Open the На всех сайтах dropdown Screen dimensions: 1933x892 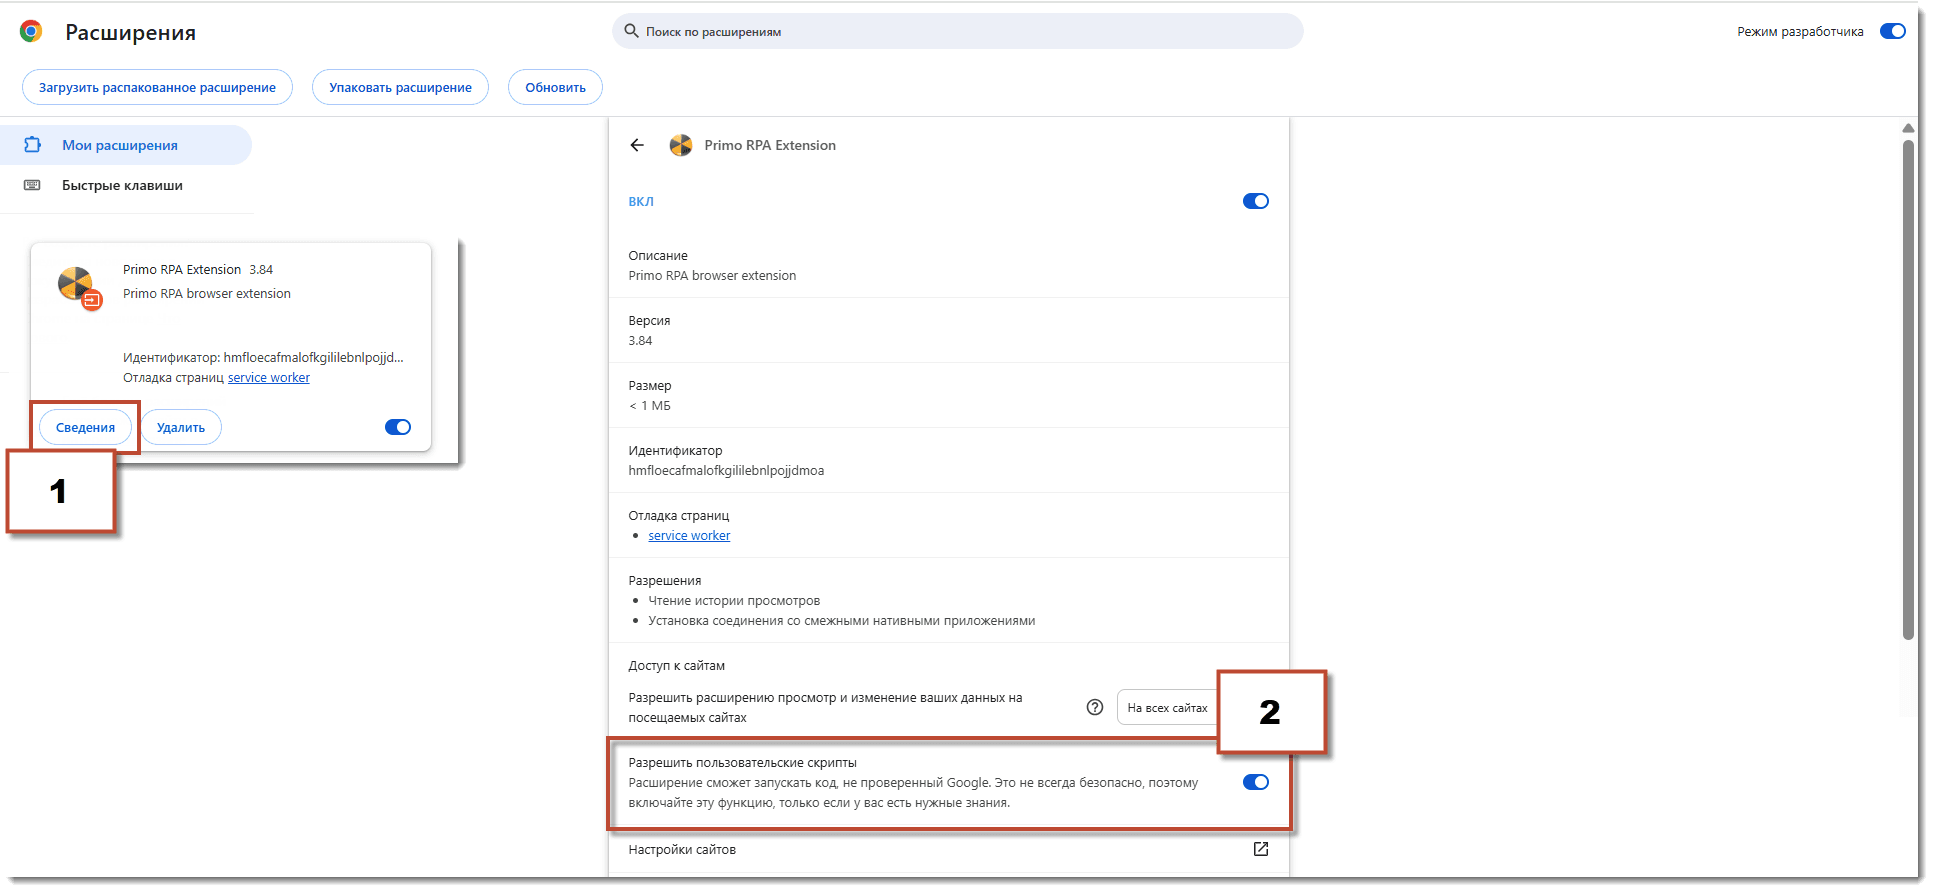(1168, 707)
